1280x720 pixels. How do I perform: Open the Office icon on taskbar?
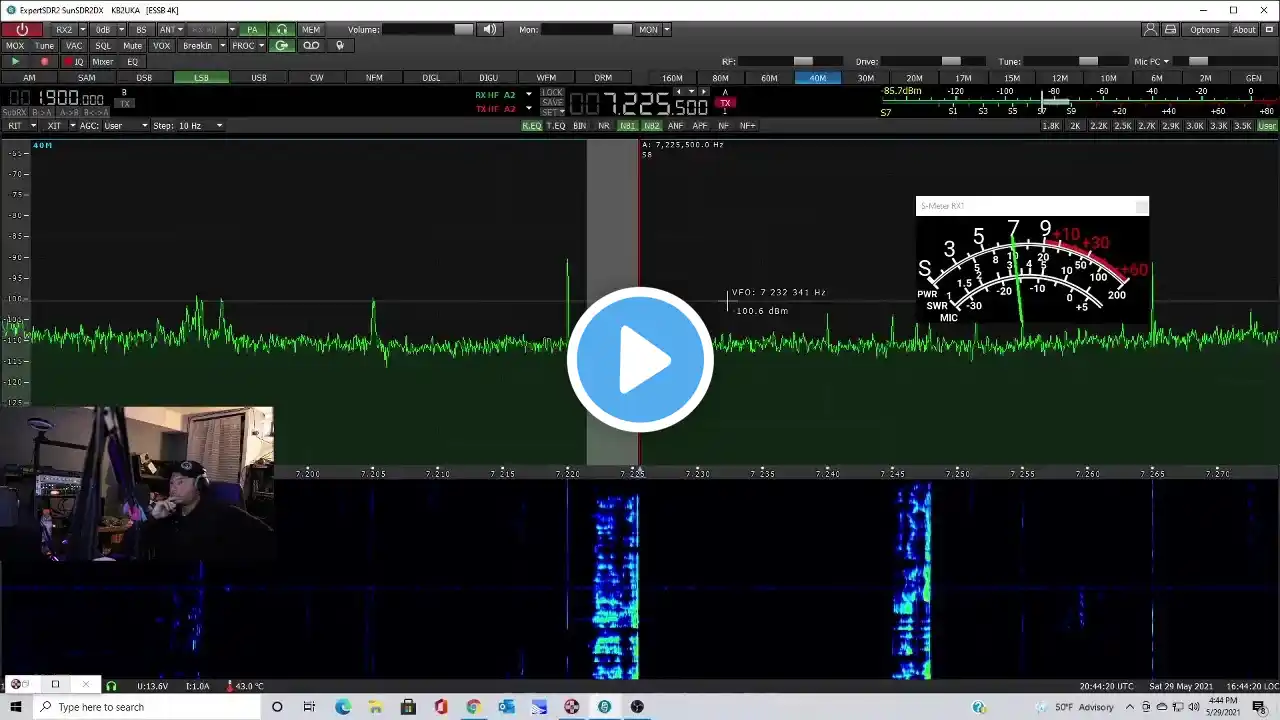(x=441, y=707)
